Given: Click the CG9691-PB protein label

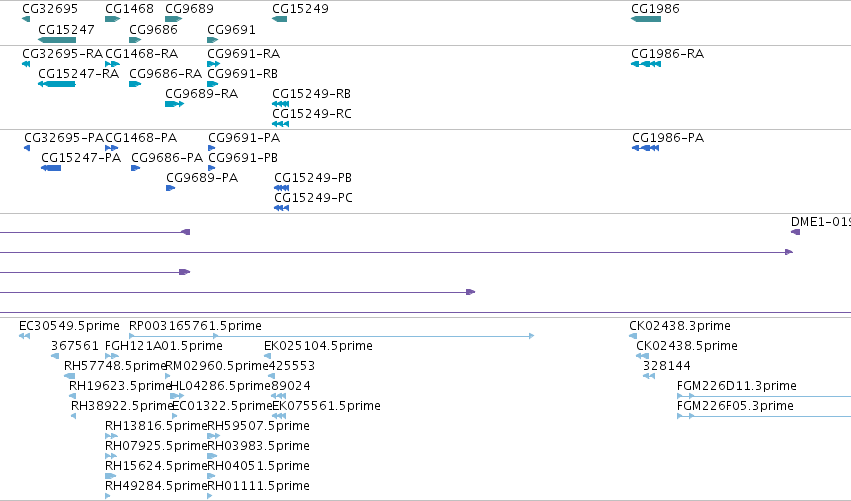Looking at the screenshot, I should tap(243, 158).
